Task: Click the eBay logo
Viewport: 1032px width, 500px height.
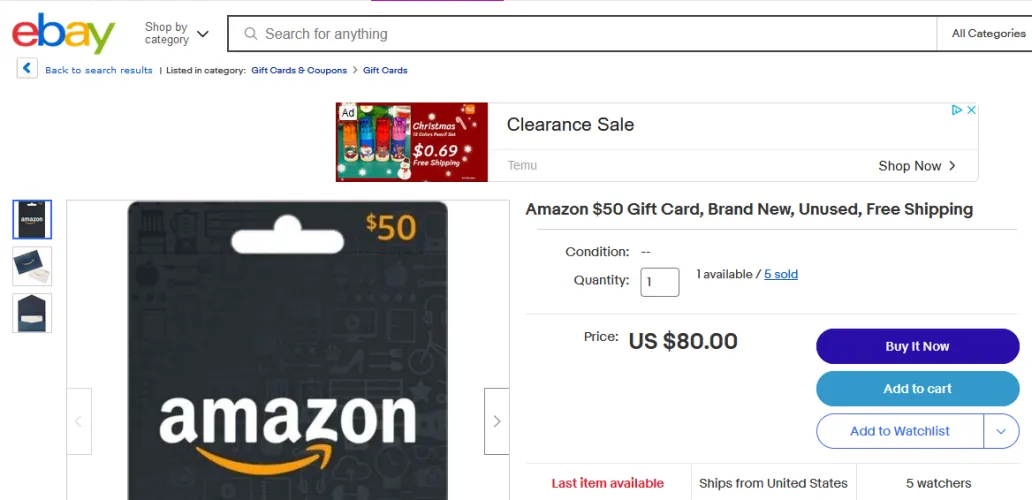Action: coord(64,34)
